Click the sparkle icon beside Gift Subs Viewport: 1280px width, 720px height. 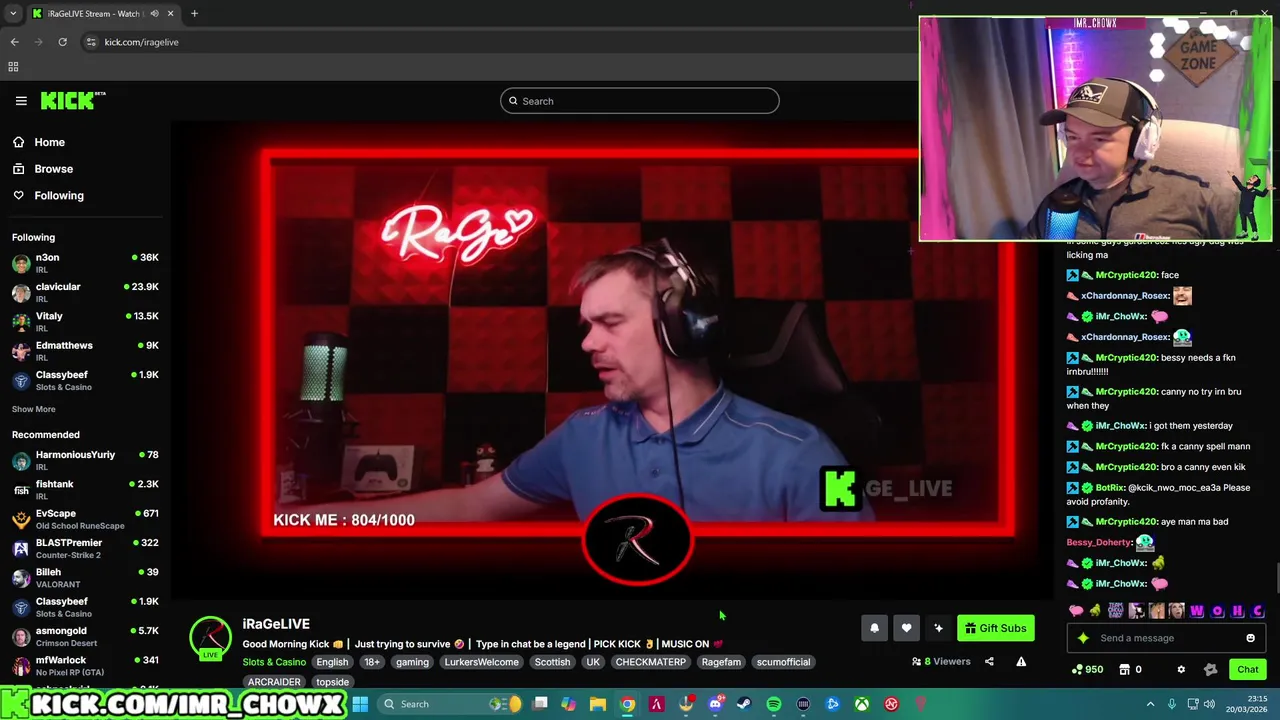click(938, 628)
